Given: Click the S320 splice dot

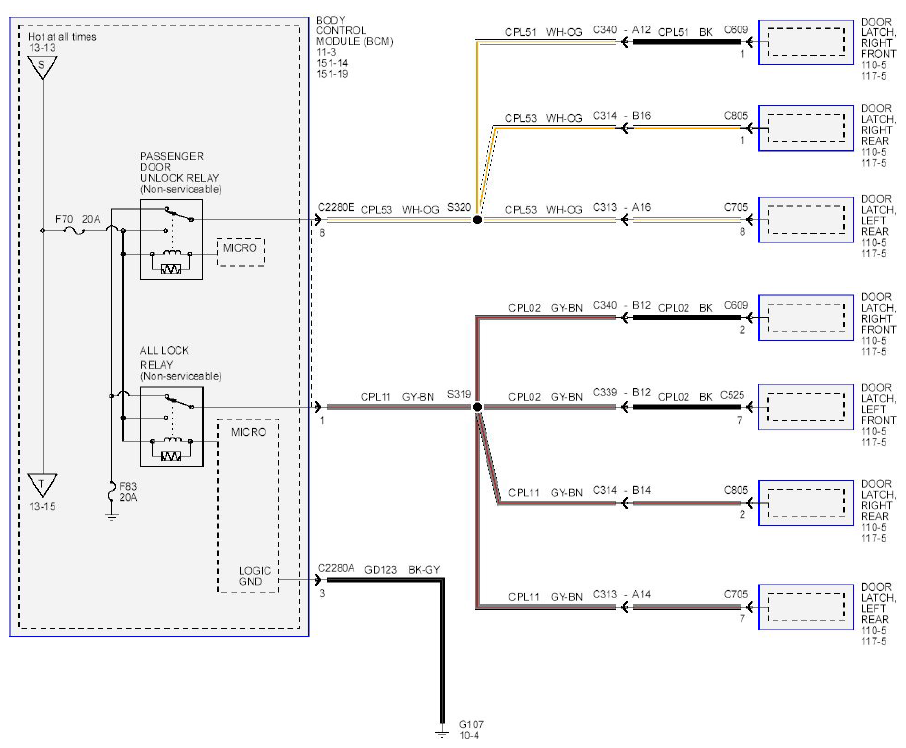Looking at the screenshot, I should tap(477, 220).
